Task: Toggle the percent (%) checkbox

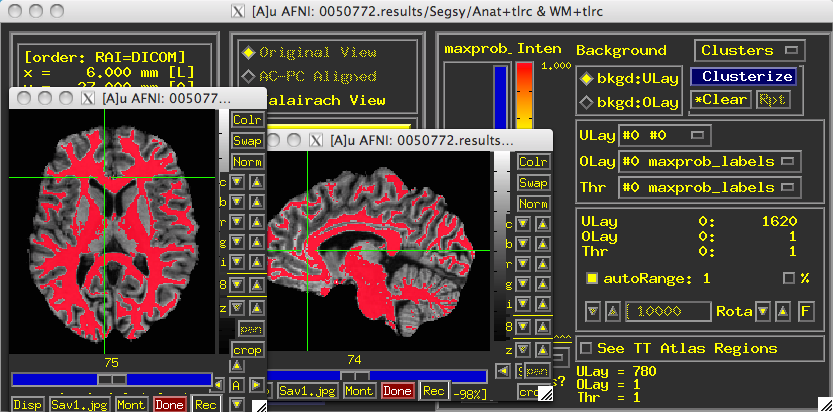Action: click(x=789, y=278)
